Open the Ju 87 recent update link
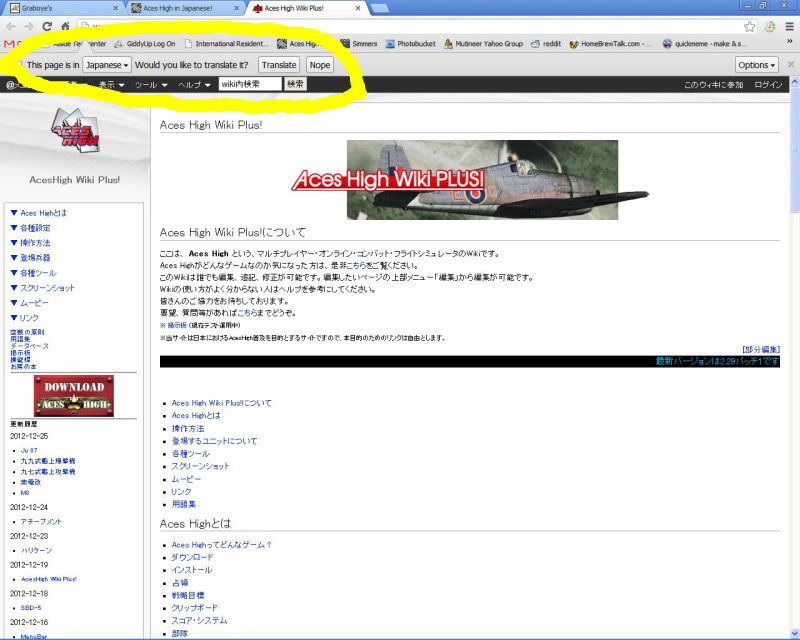Image resolution: width=800 pixels, height=640 pixels. coord(29,451)
